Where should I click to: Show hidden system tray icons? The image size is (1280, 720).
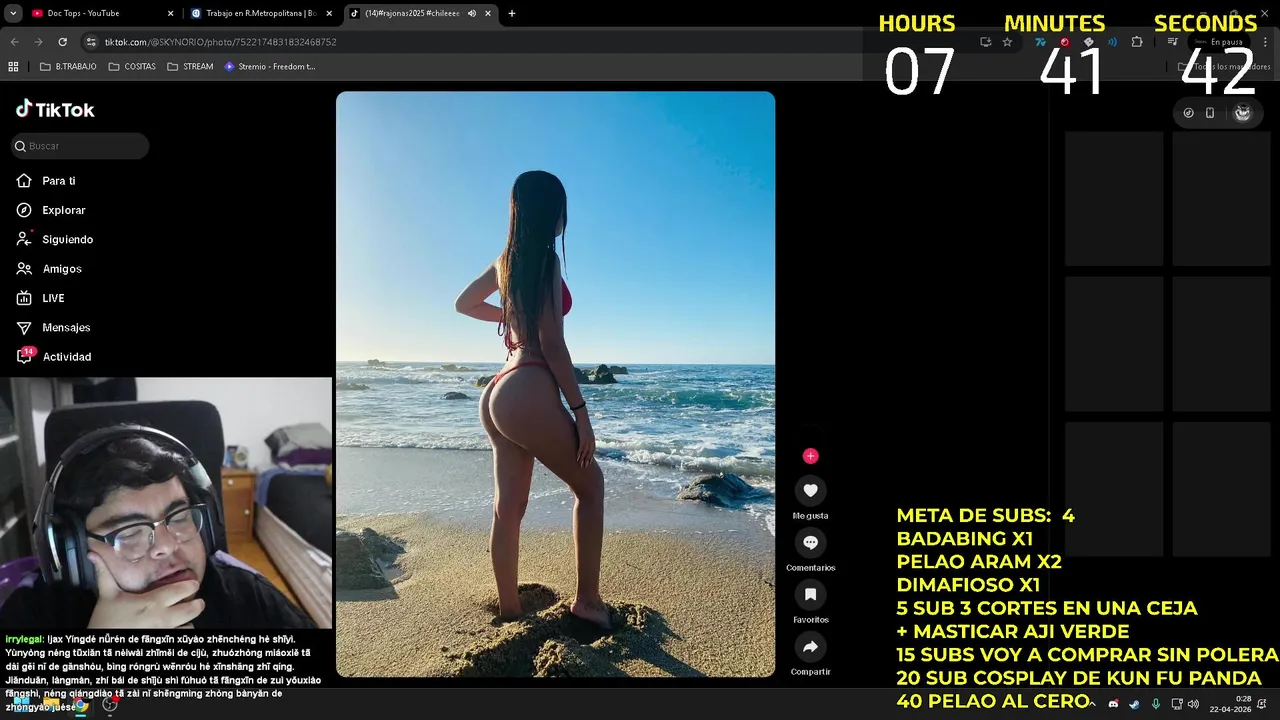[1092, 704]
